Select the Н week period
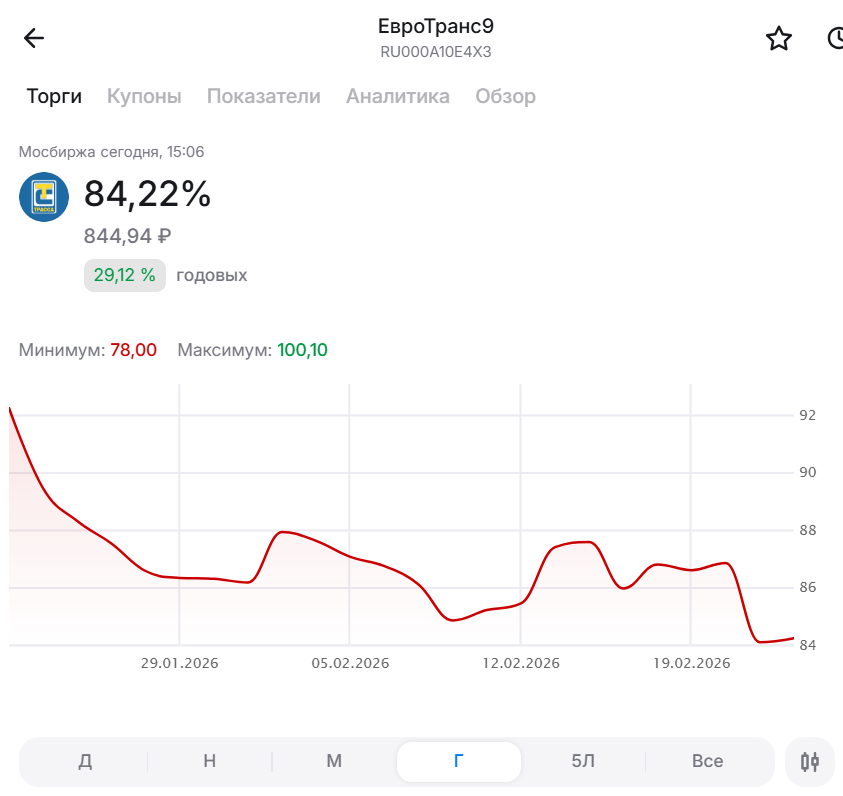This screenshot has height=796, width=843. (210, 761)
